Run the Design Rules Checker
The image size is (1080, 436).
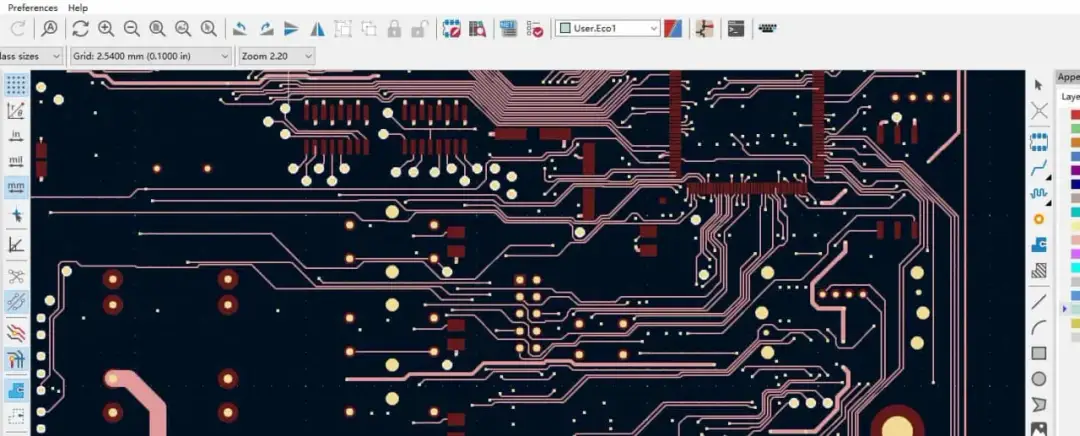pyautogui.click(x=534, y=28)
